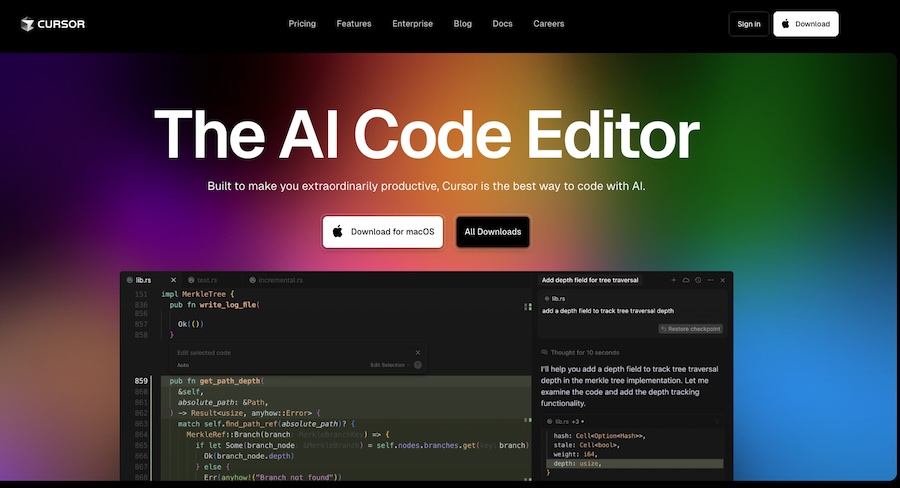Click the 'hash: Cell<Option<Hash>>,' diff line
Image resolution: width=900 pixels, height=488 pixels.
599,436
